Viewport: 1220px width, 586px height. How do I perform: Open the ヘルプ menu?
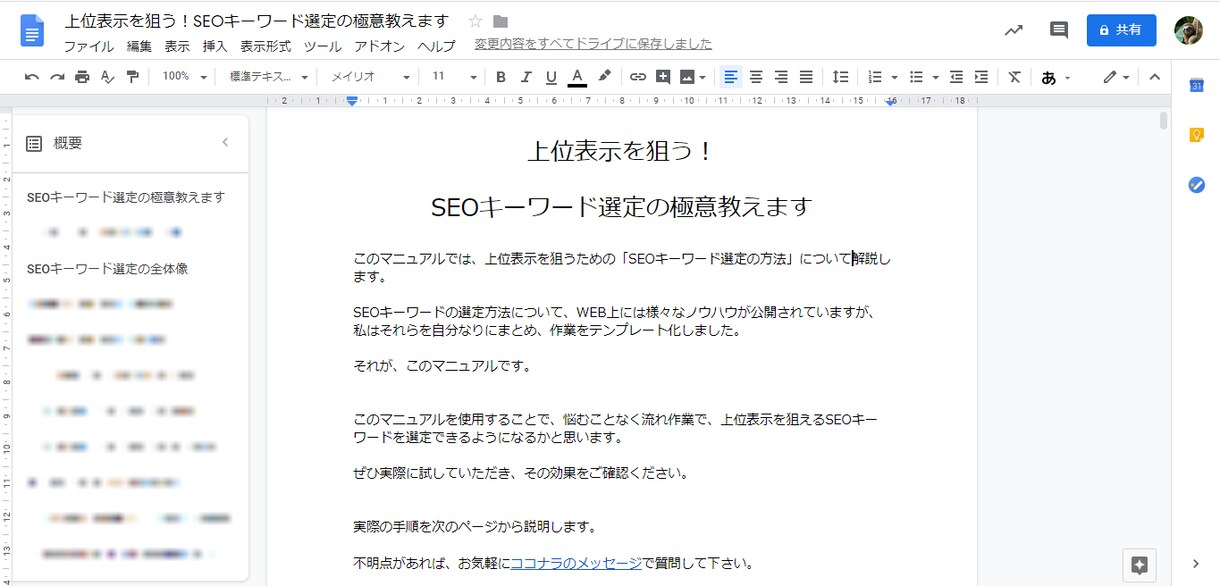tap(436, 46)
